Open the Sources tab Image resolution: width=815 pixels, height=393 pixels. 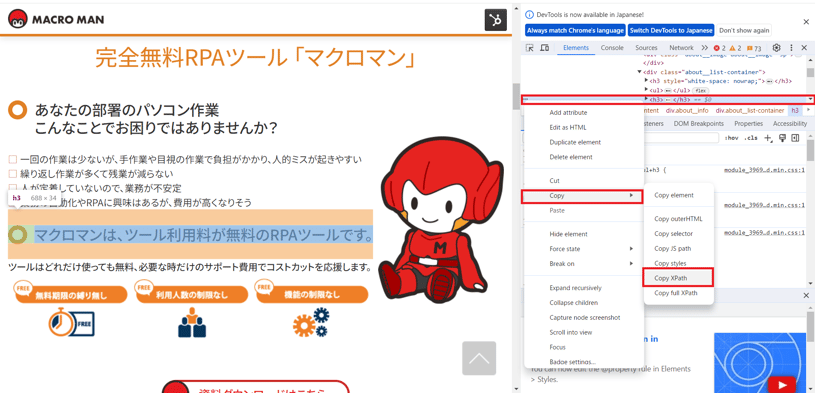(646, 48)
